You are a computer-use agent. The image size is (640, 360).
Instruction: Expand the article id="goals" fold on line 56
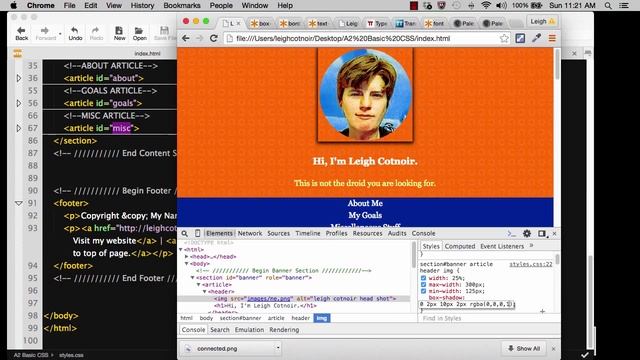pyautogui.click(x=18, y=103)
